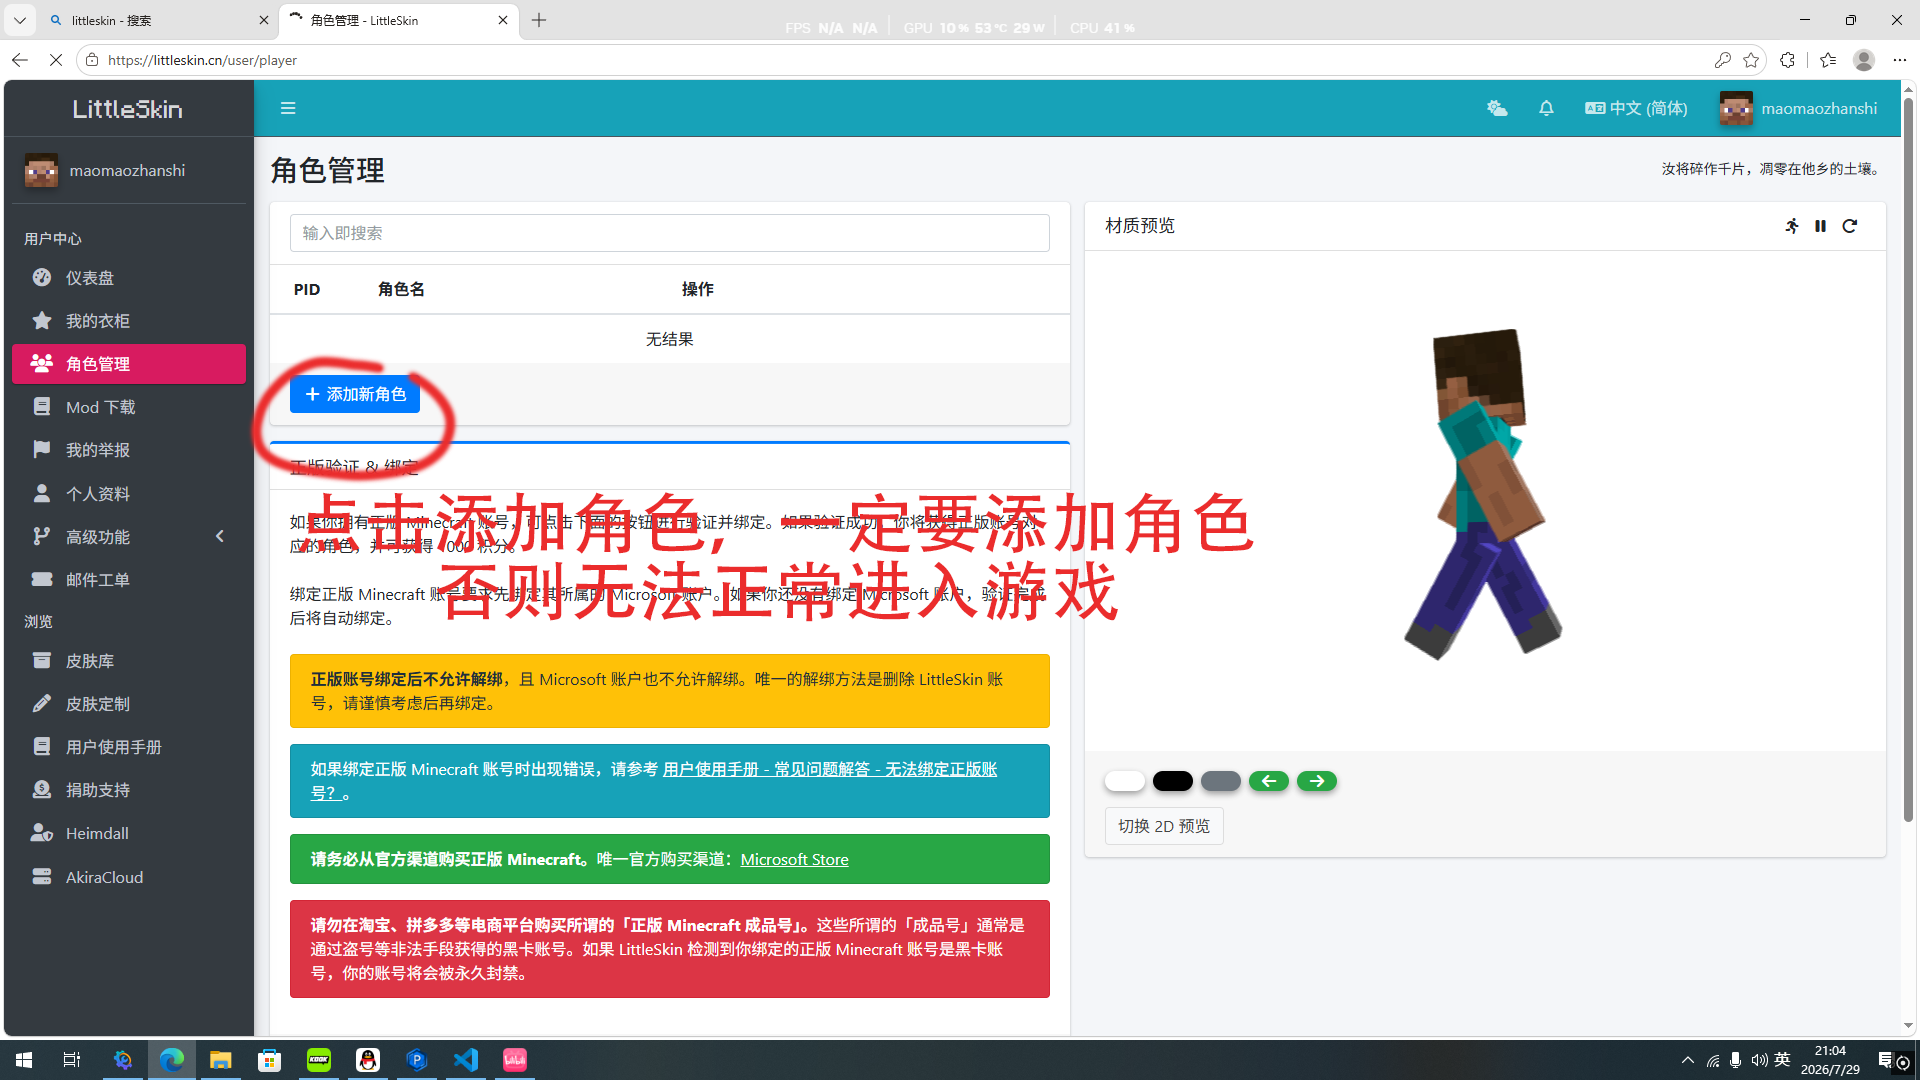Open browser extensions puzzle icon
This screenshot has width=1920, height=1080.
[1787, 60]
